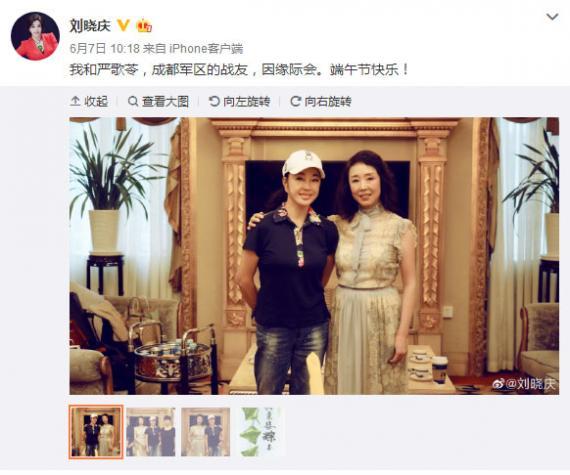Image resolution: width=570 pixels, height=475 pixels.
Task: Select the third photo thumbnail
Action: pos(206,432)
